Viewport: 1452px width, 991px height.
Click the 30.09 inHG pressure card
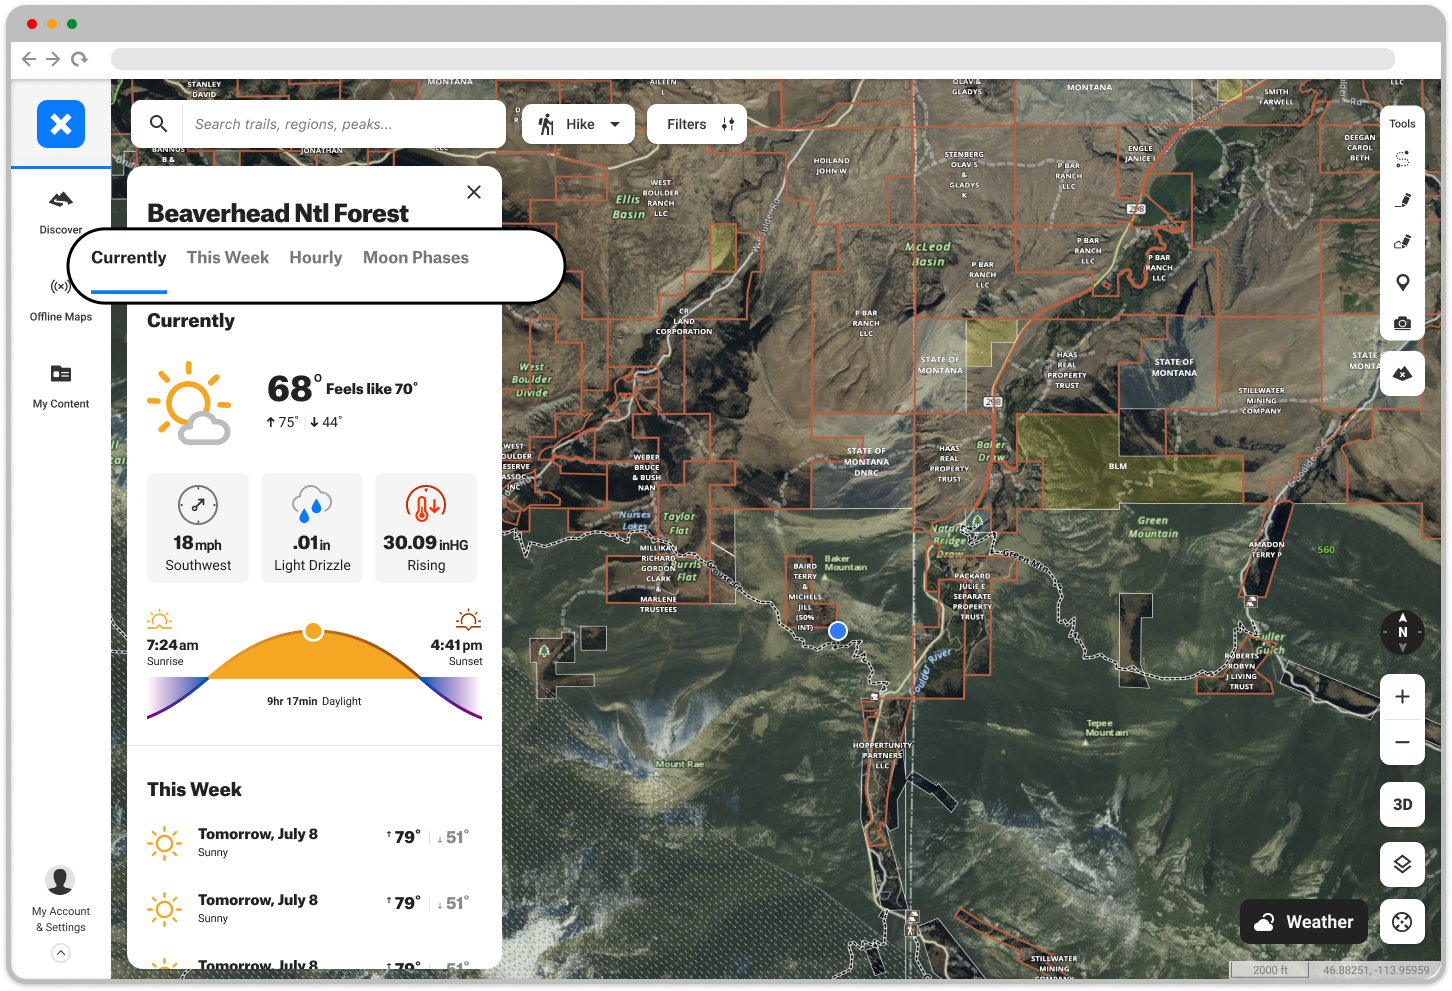point(426,528)
